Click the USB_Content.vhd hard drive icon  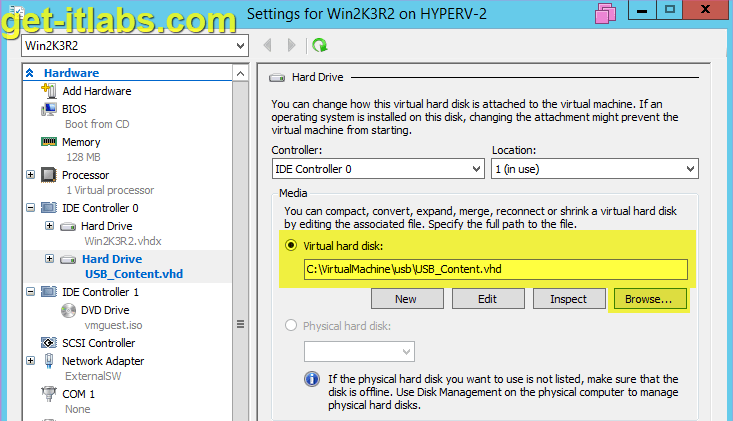68,259
